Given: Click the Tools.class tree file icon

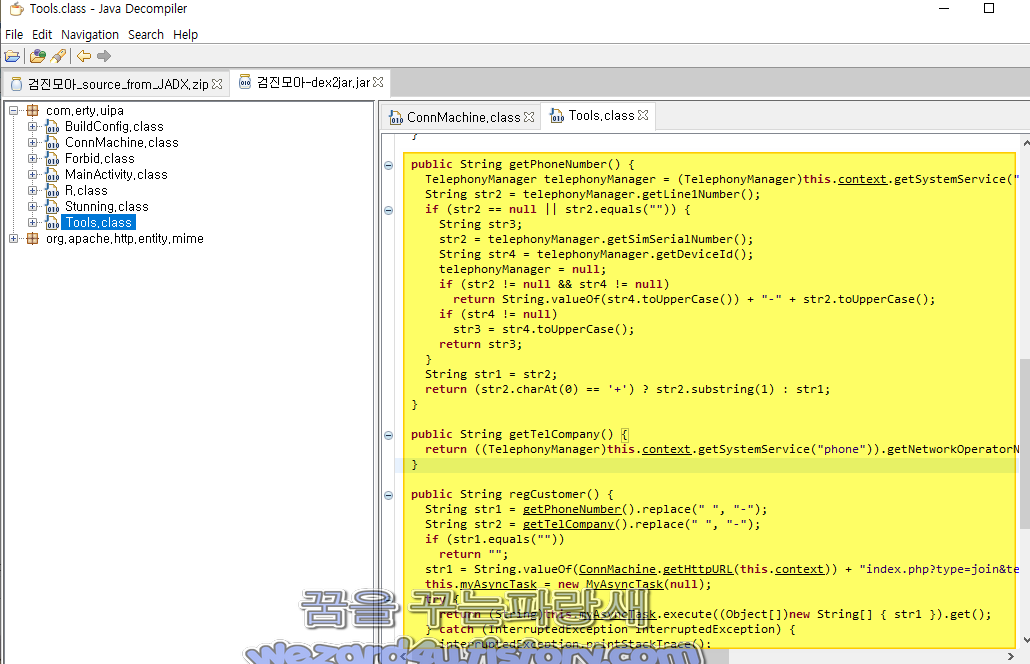Looking at the screenshot, I should [x=53, y=223].
